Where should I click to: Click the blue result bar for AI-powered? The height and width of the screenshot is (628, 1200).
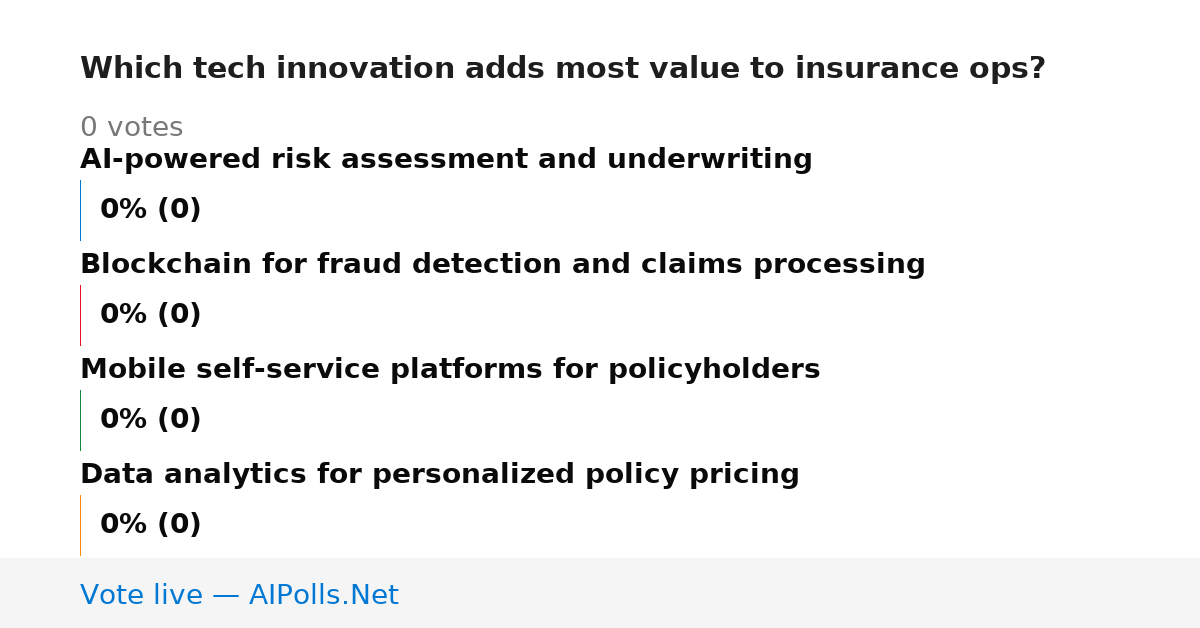point(81,210)
